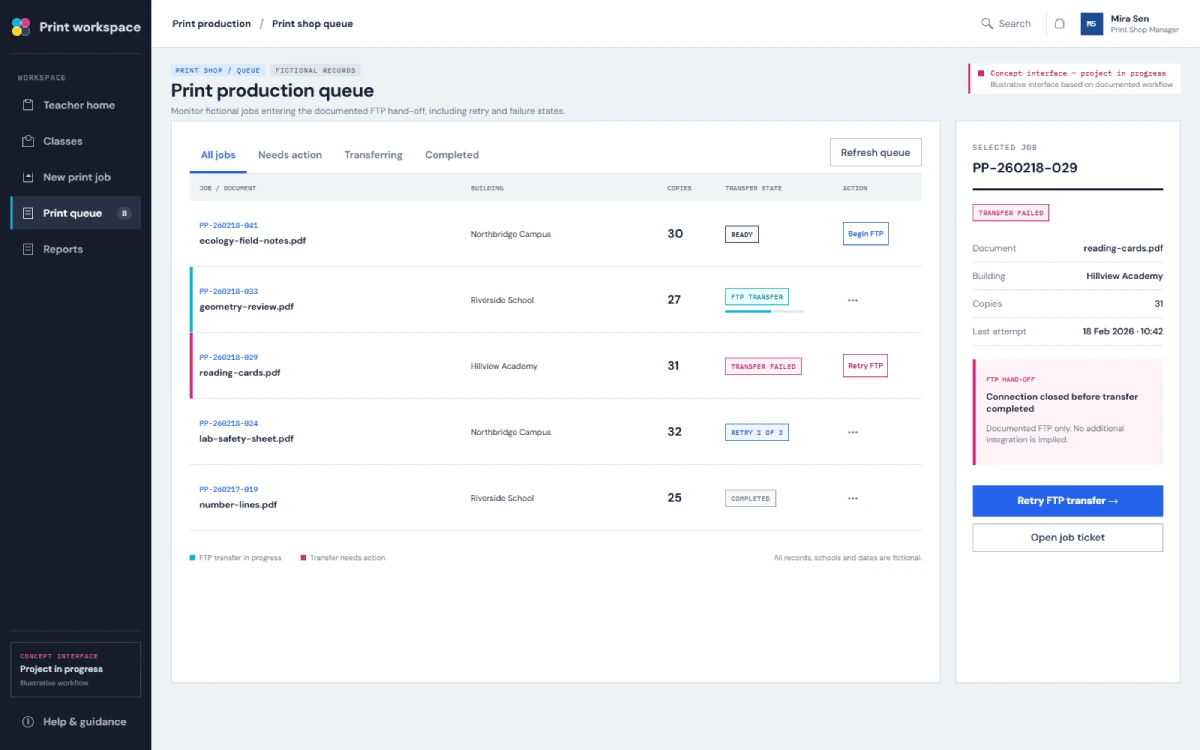The width and height of the screenshot is (1200, 750).
Task: Click Print production breadcrumb
Action: [x=211, y=24]
